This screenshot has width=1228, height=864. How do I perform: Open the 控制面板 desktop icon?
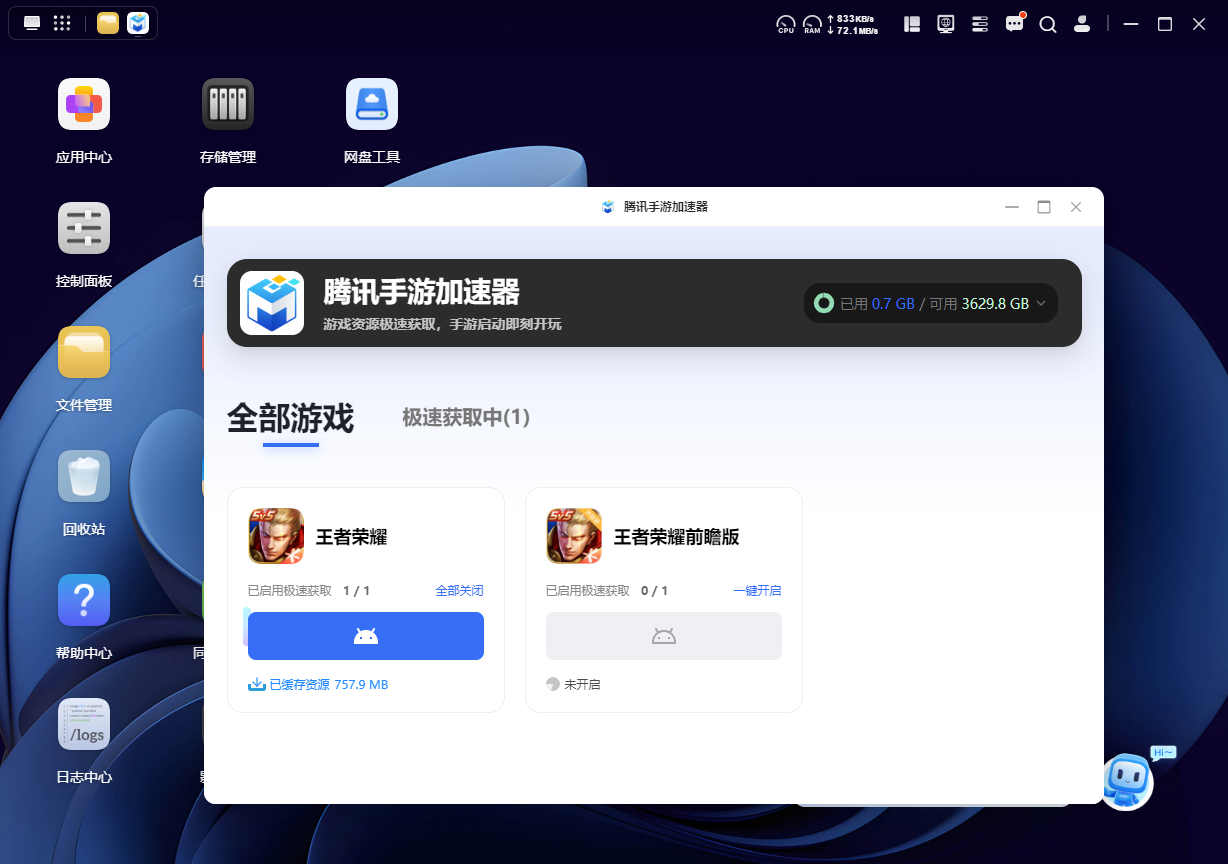tap(84, 228)
